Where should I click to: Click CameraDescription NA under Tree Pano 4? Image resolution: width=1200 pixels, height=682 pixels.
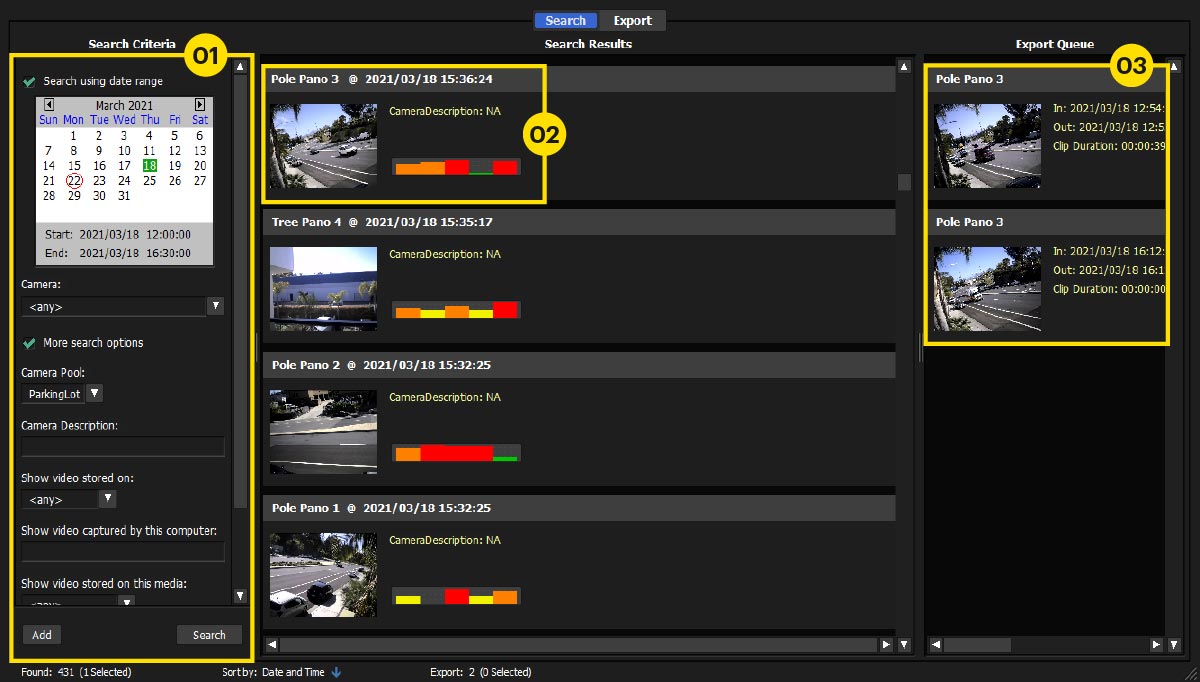pyautogui.click(x=444, y=254)
